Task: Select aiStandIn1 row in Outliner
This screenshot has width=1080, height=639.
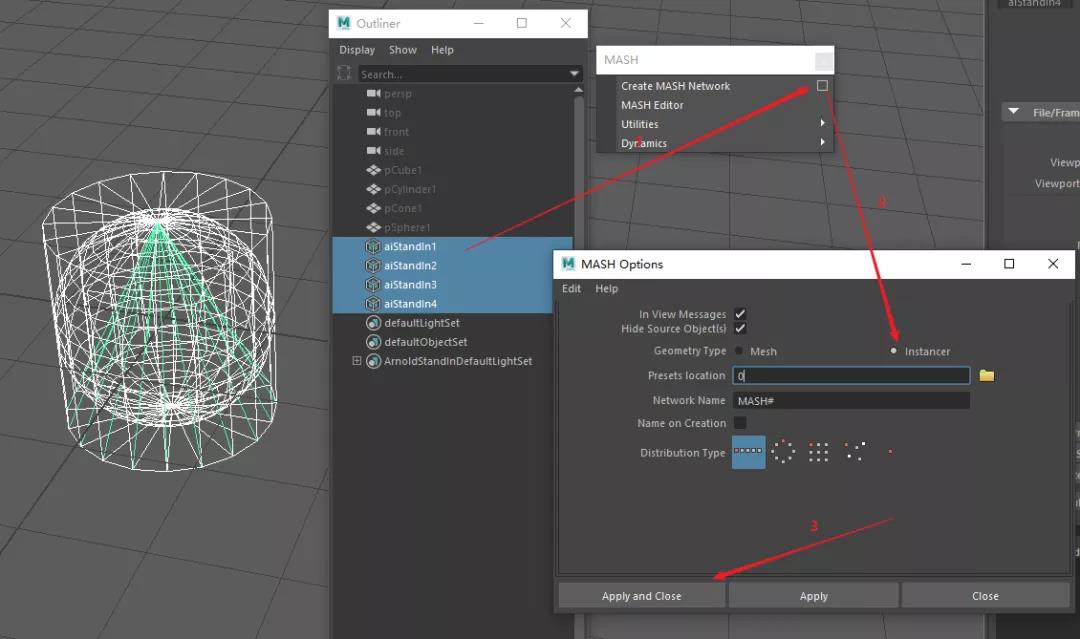Action: pos(452,246)
